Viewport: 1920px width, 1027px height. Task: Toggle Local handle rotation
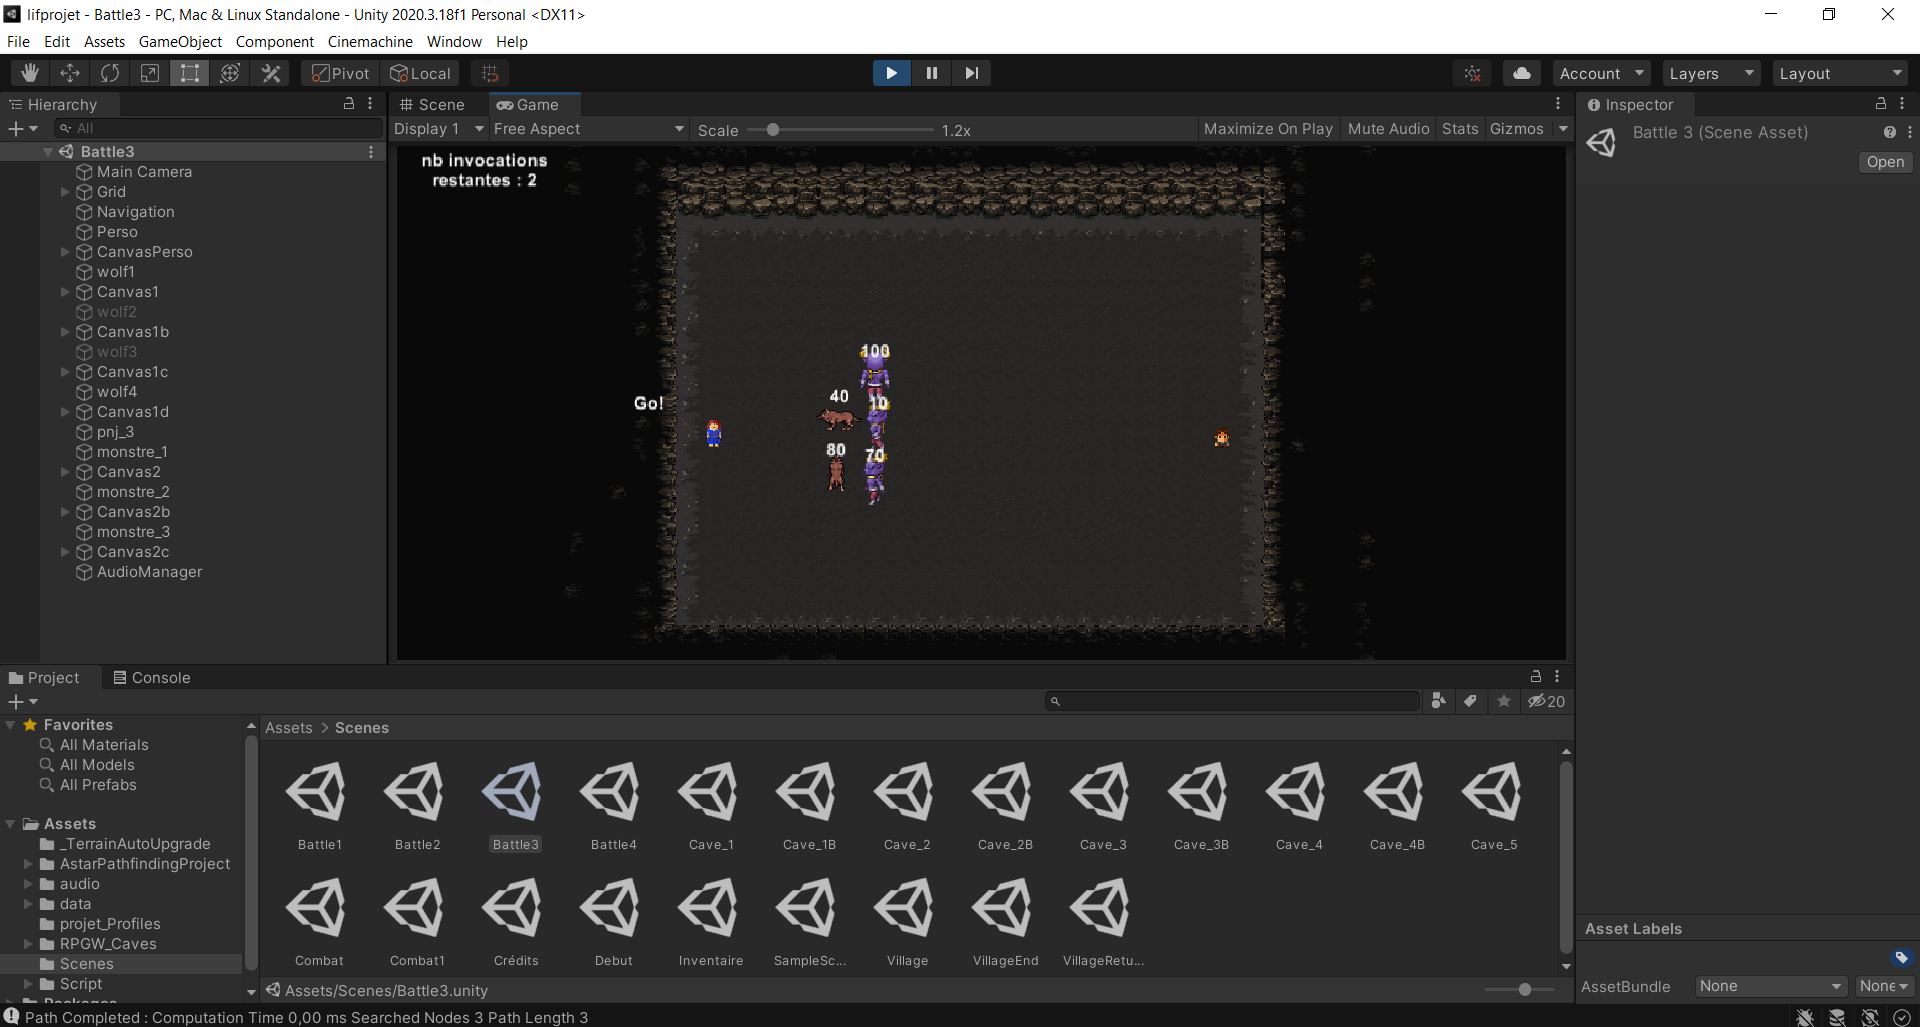coord(420,73)
